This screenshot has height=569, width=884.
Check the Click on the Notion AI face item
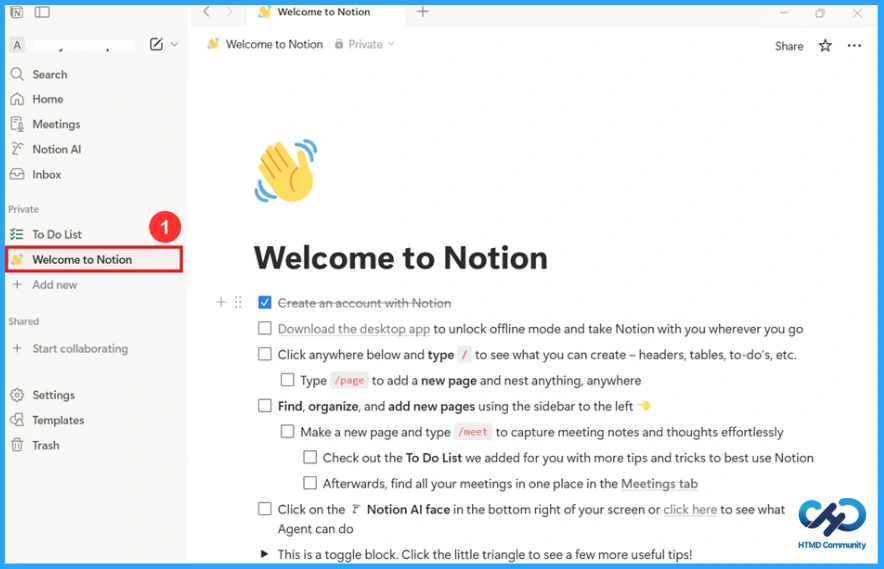point(264,508)
